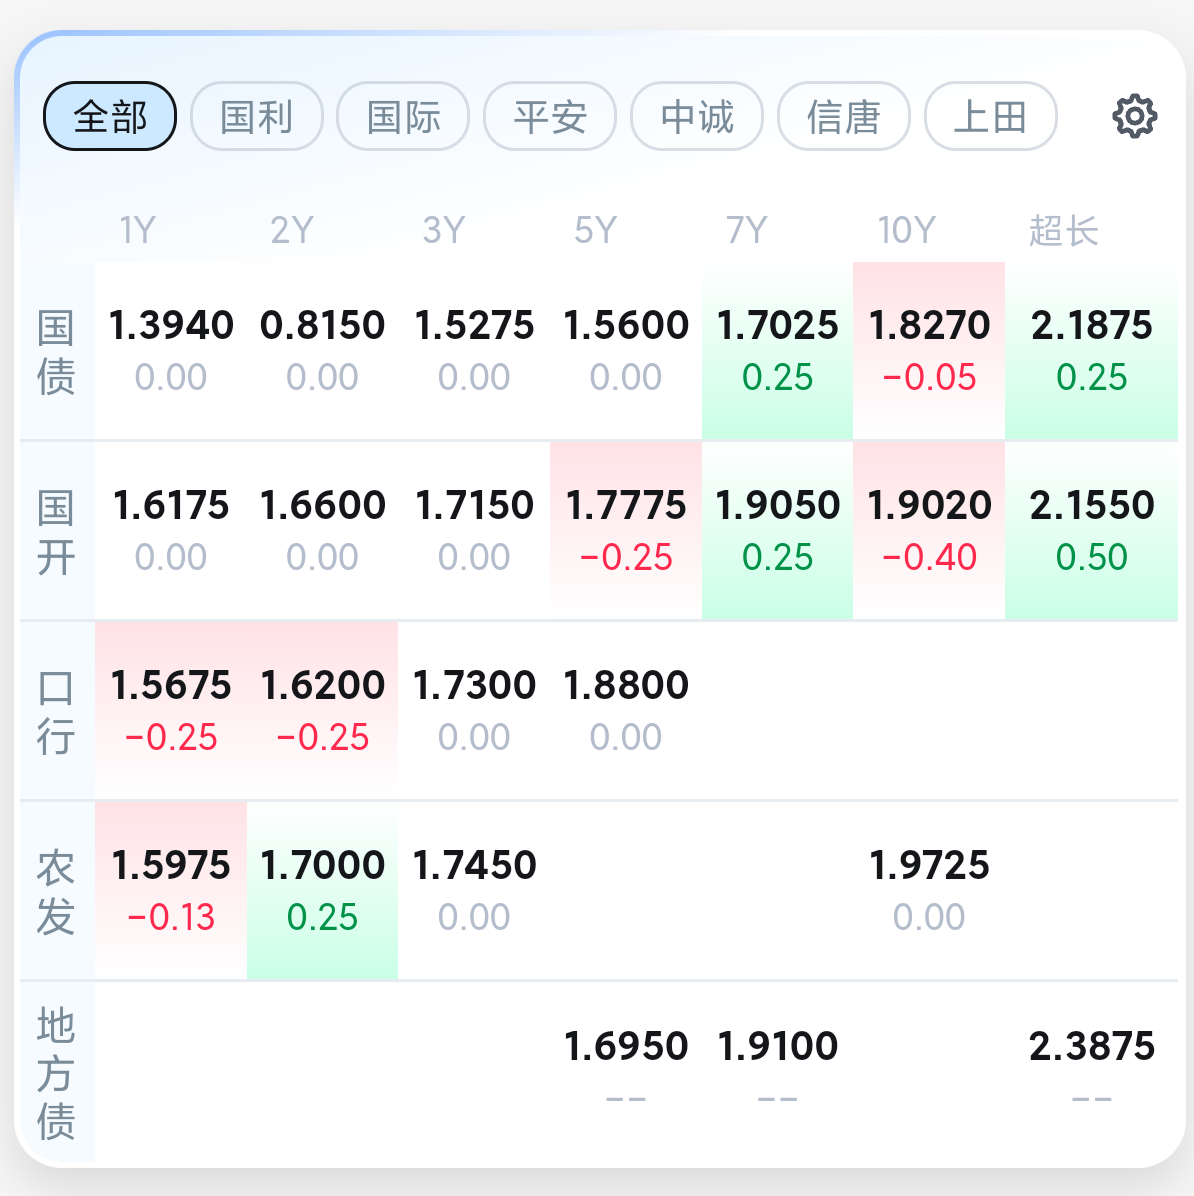Viewport: 1194px width, 1196px height.
Task: Select the 农发 10Y yield 1.9725
Action: click(929, 890)
